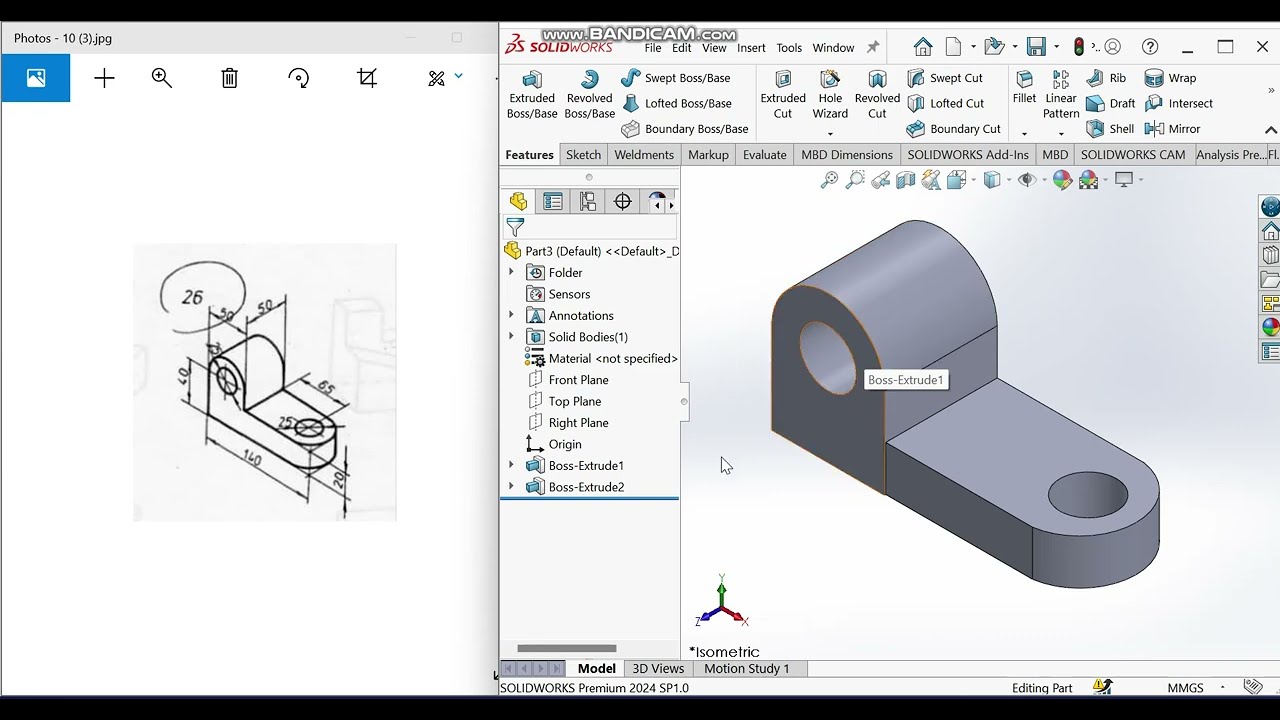Viewport: 1280px width, 720px height.
Task: Click the Help question mark icon
Action: [x=1150, y=47]
